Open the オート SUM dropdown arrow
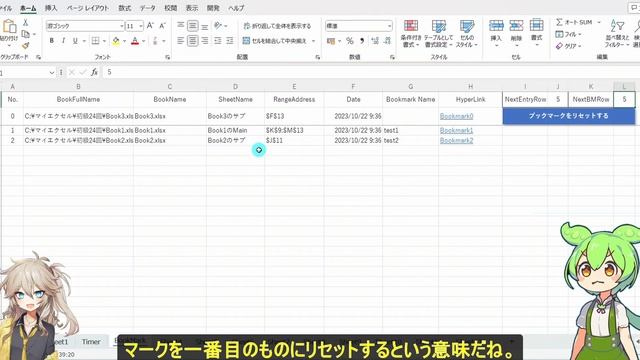The image size is (640, 360). tap(599, 22)
